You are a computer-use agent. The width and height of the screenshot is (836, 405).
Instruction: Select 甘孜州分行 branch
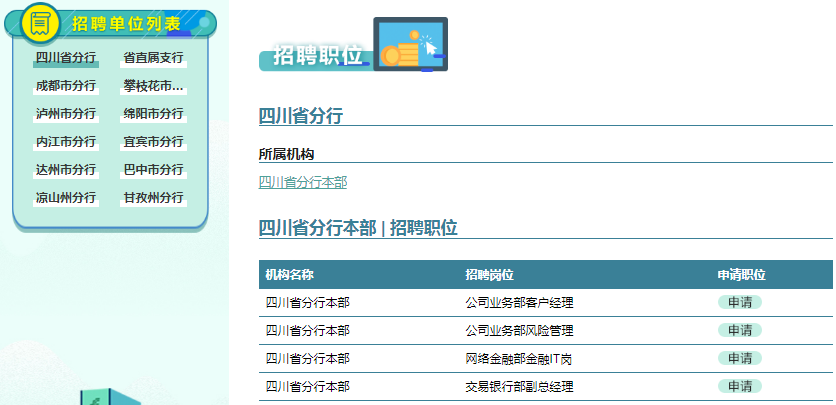click(x=153, y=198)
